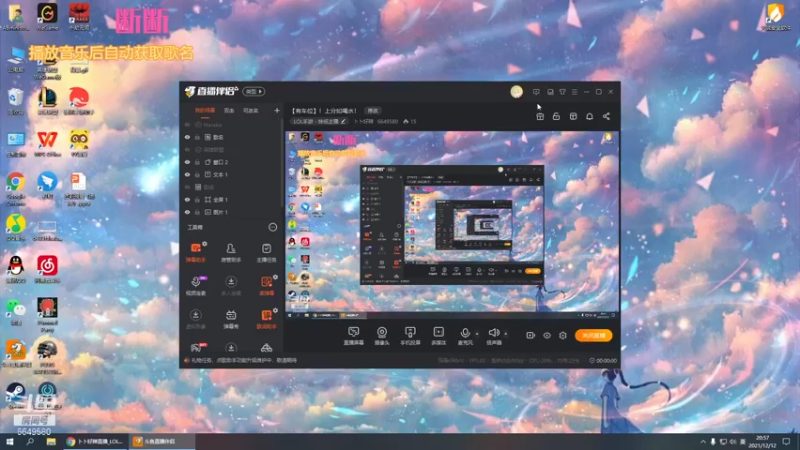Hide the 图片 1 layer with its eye
Image resolution: width=800 pixels, height=450 pixels.
(x=187, y=212)
